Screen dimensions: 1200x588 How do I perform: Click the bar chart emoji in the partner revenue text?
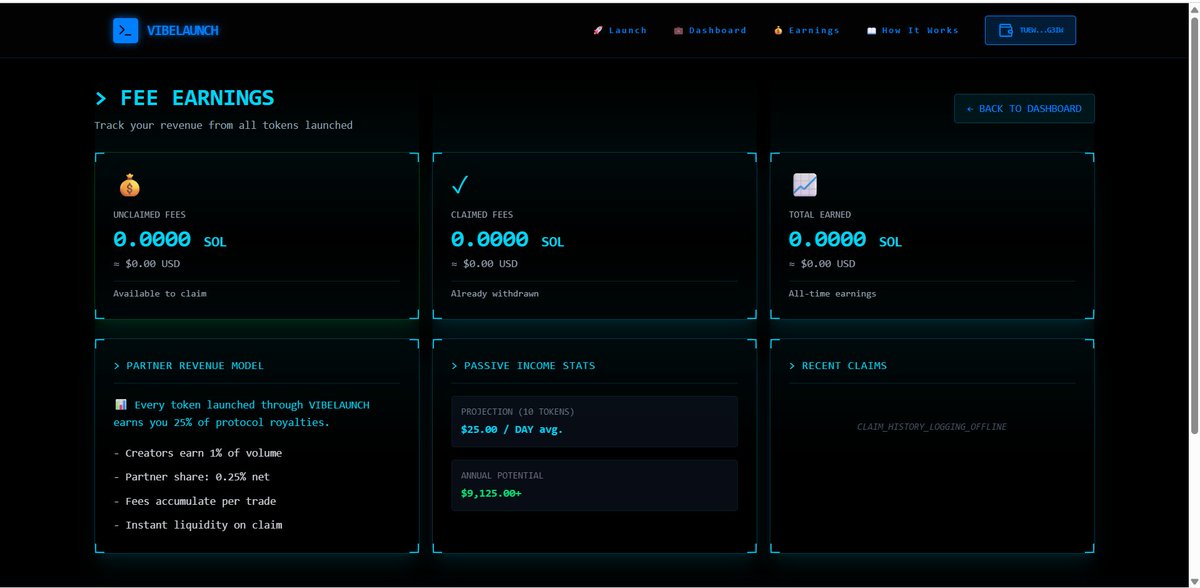tap(120, 405)
